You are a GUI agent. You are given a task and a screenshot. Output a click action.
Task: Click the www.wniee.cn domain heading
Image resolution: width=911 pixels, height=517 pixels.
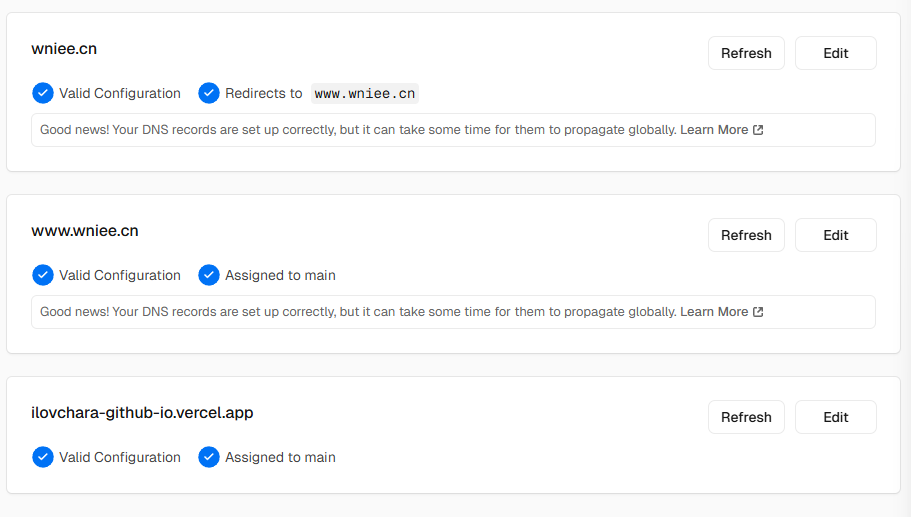(x=85, y=231)
